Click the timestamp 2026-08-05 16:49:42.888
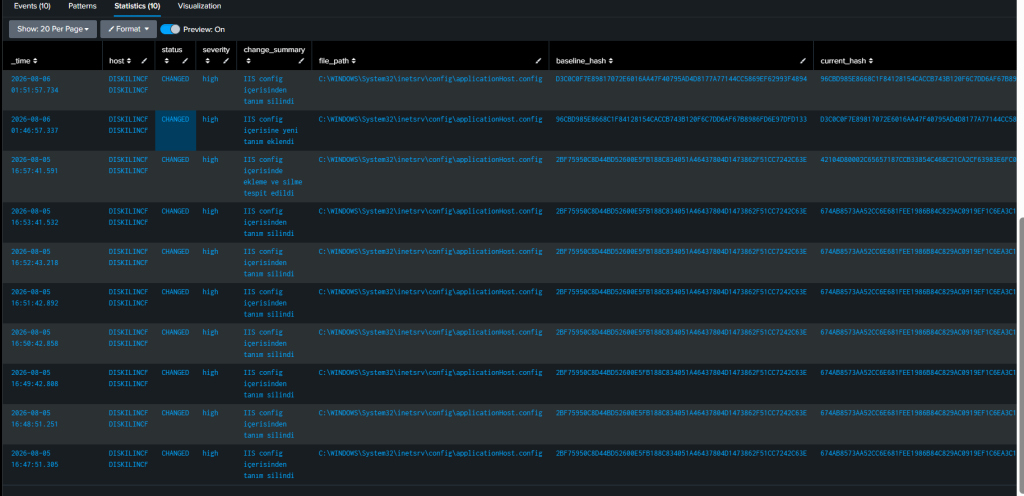 (35, 378)
